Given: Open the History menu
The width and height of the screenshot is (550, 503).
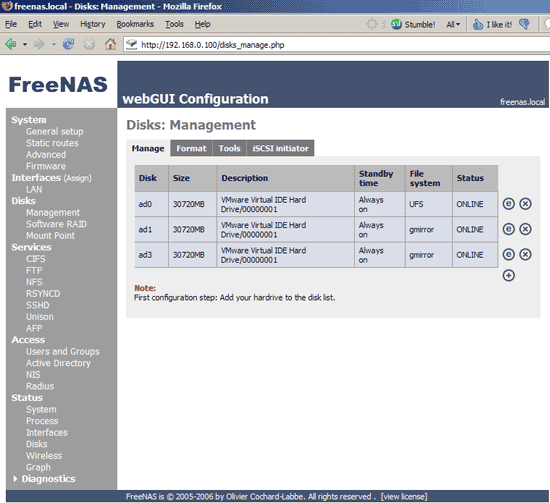Looking at the screenshot, I should (93, 24).
